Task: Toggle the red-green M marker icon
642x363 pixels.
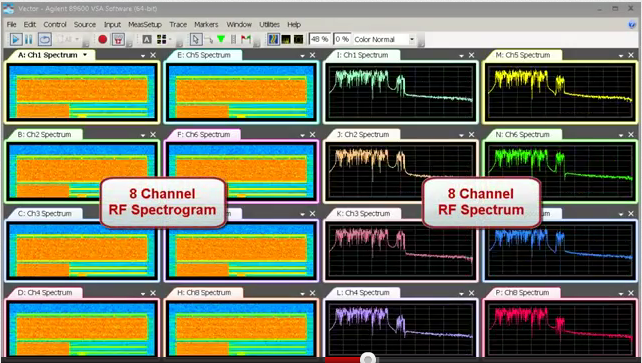Action: pyautogui.click(x=246, y=39)
